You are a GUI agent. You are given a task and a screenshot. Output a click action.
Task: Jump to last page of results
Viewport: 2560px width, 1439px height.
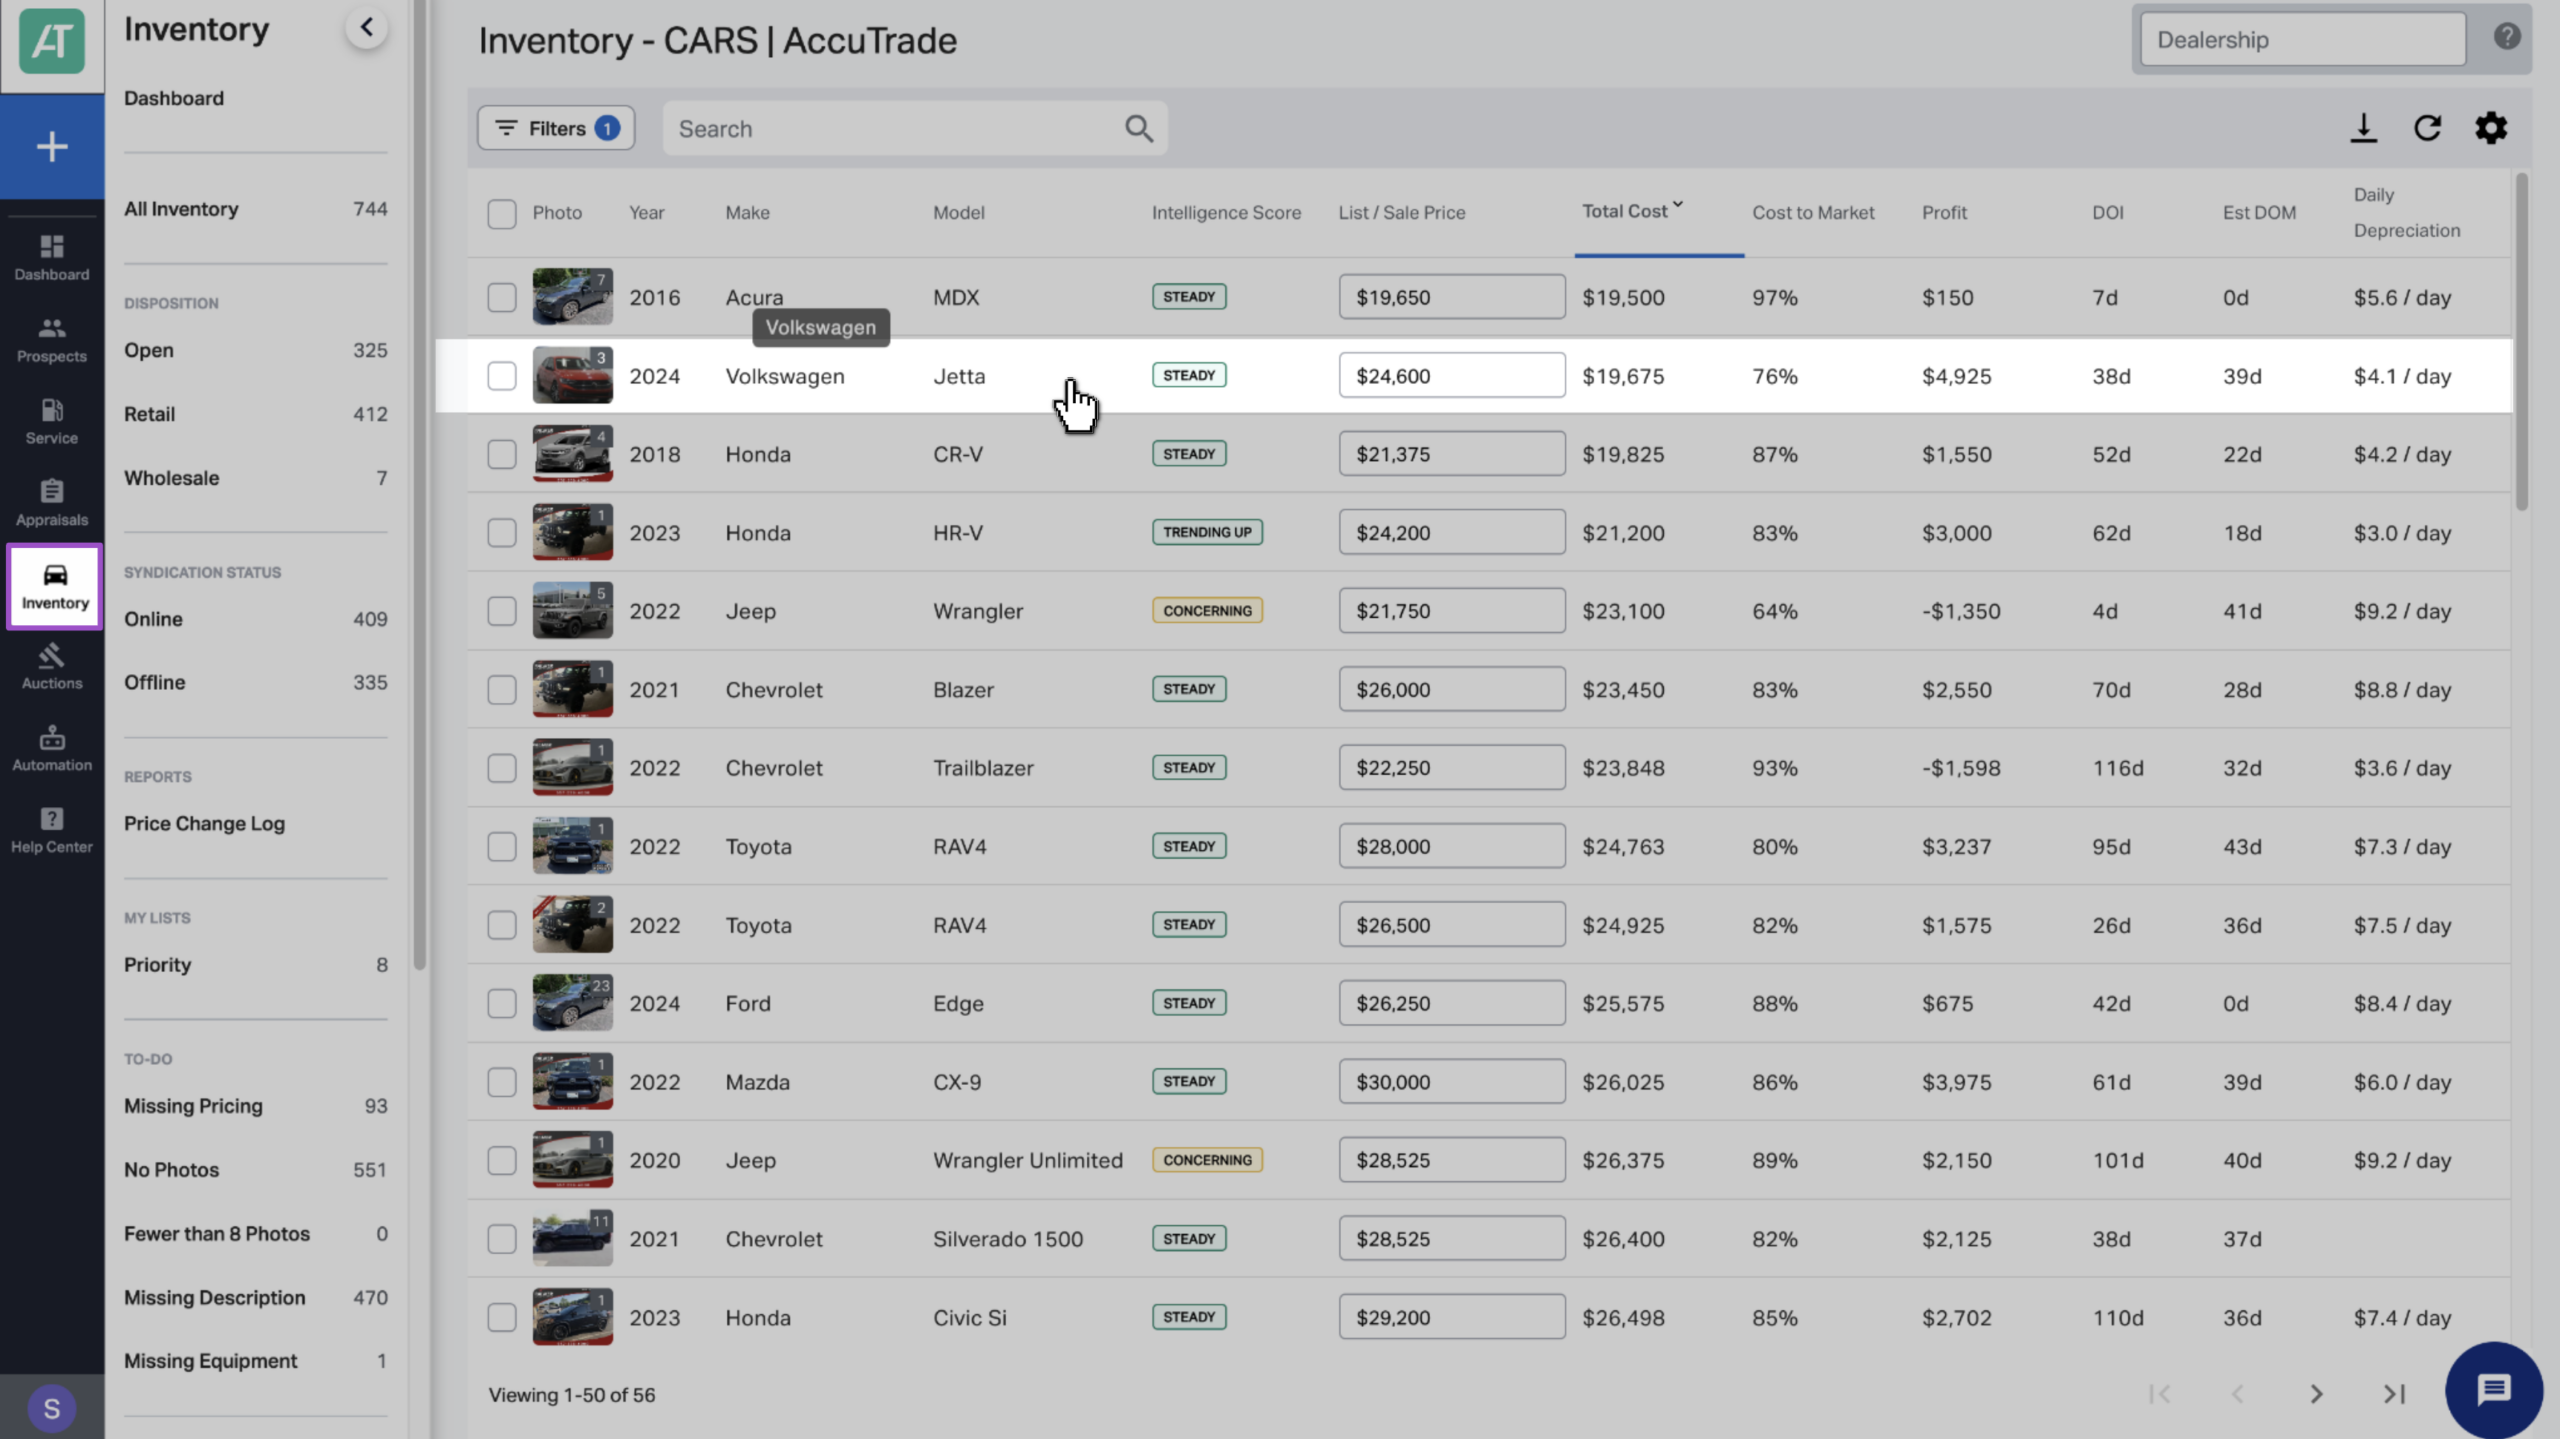coord(2394,1394)
